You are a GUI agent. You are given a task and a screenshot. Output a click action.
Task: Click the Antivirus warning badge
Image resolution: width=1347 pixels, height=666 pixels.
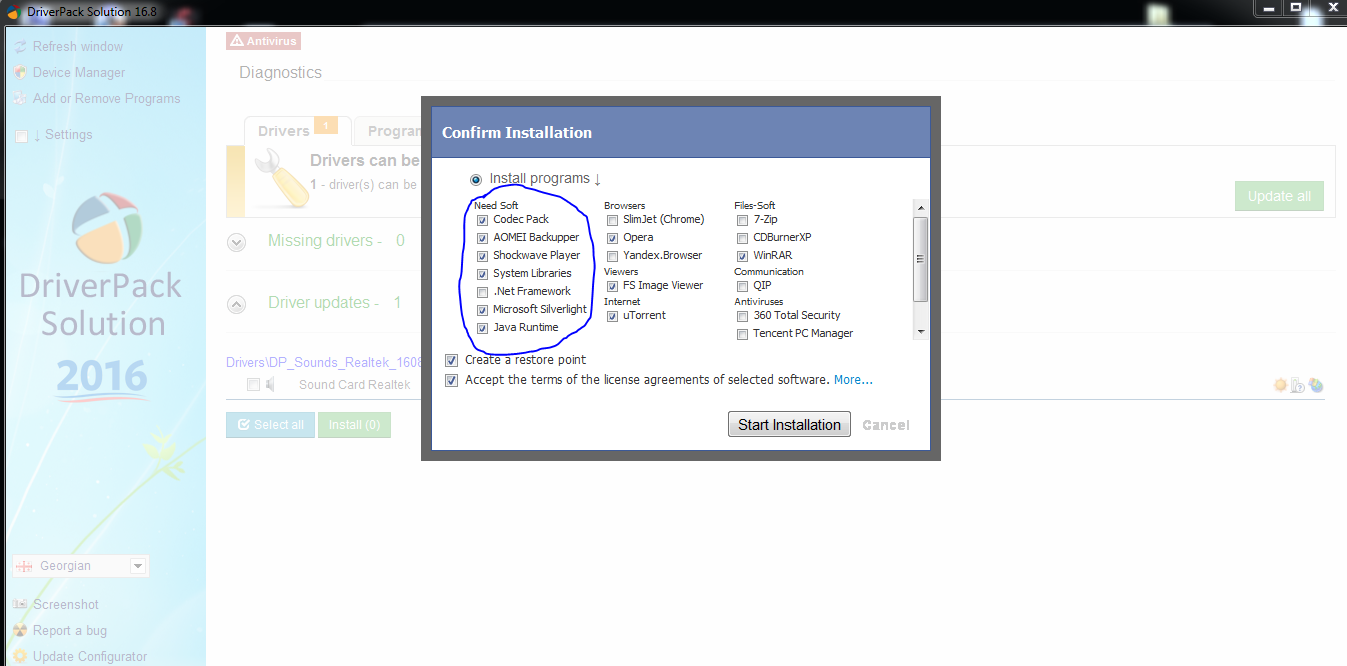point(263,41)
